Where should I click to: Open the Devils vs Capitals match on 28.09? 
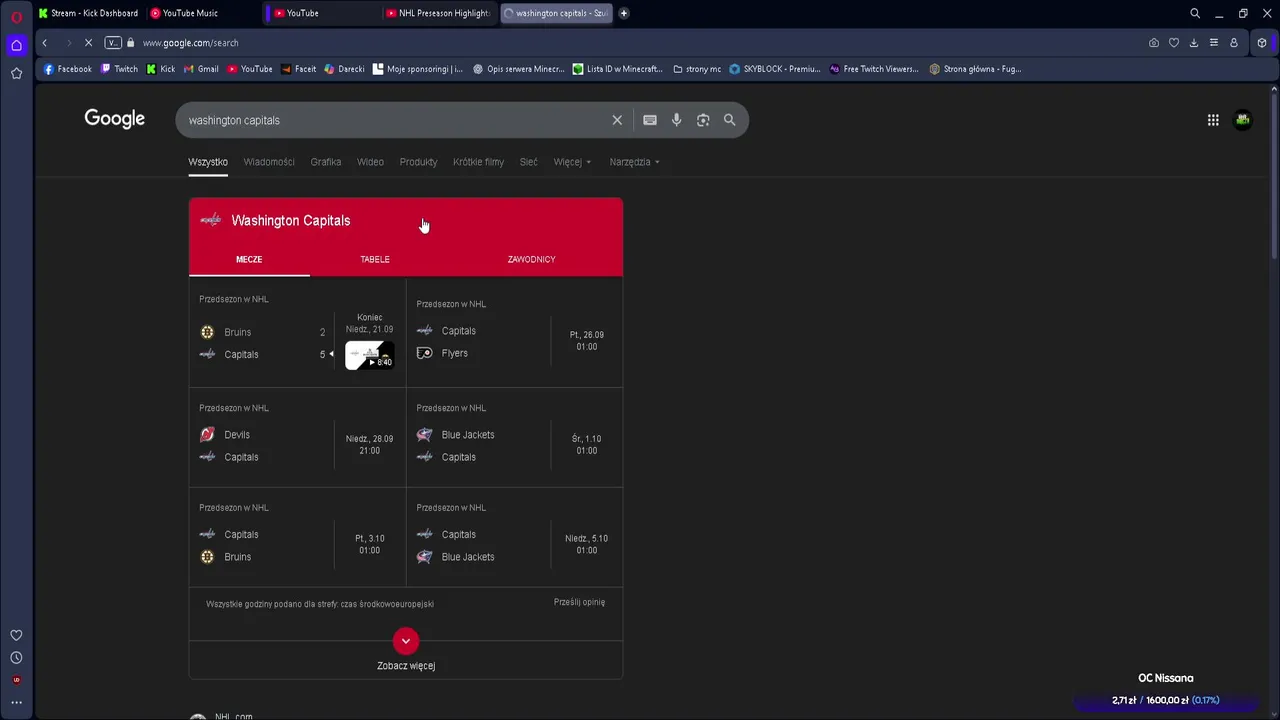(x=297, y=439)
